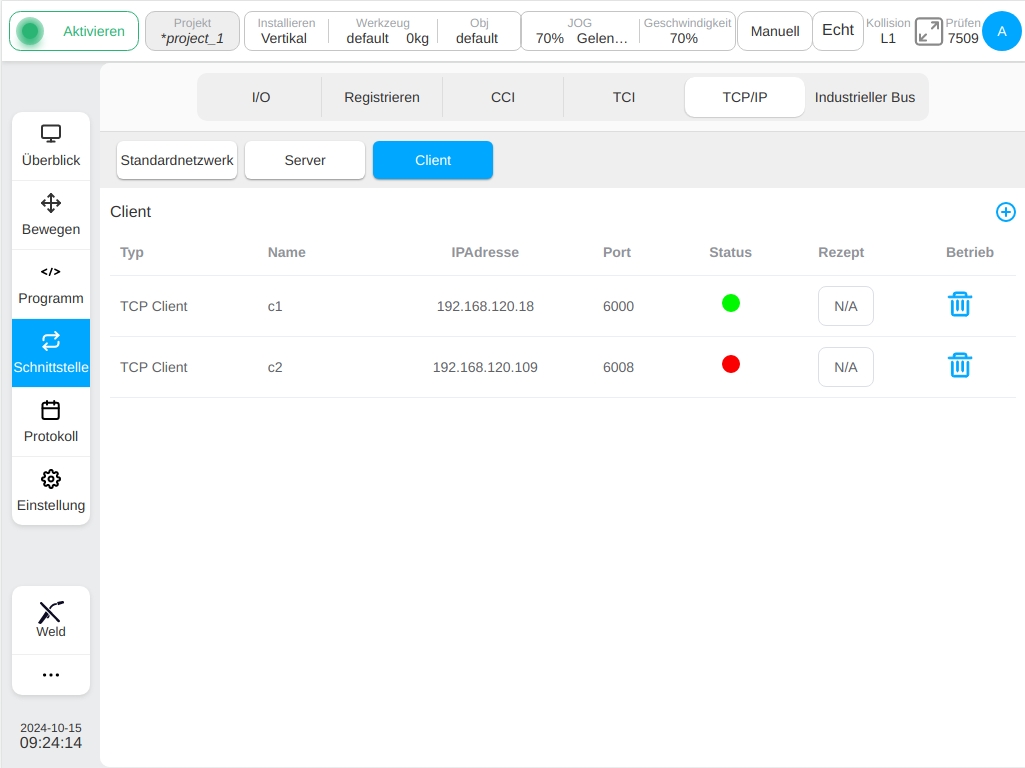The width and height of the screenshot is (1025, 768).
Task: Click client name c2
Action: (275, 367)
